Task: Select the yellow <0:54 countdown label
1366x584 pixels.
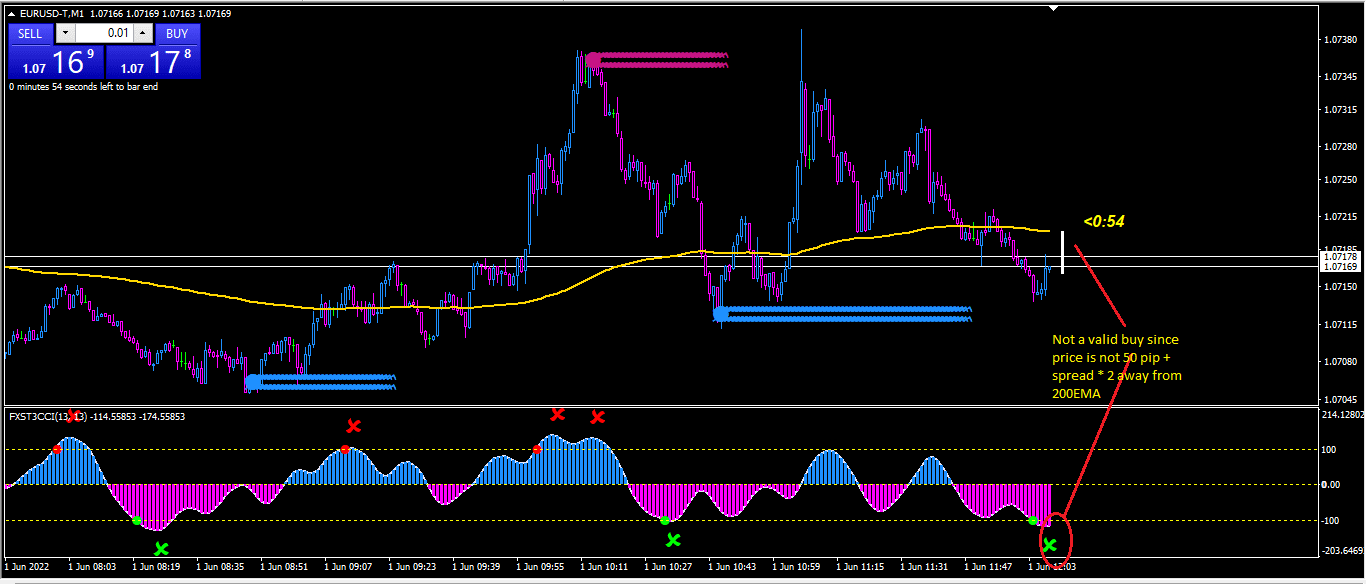Action: (1104, 221)
